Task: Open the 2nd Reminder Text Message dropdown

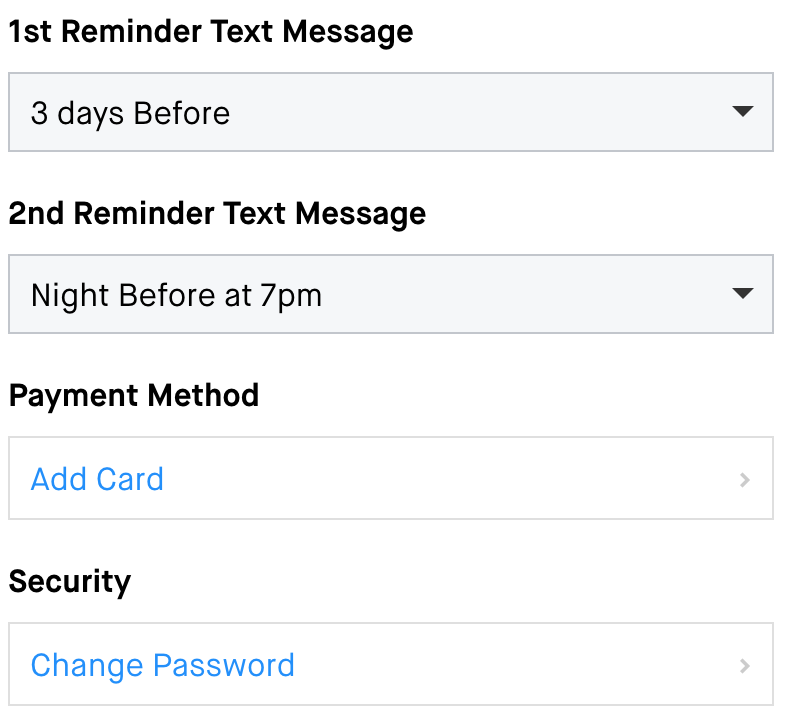Action: (390, 294)
